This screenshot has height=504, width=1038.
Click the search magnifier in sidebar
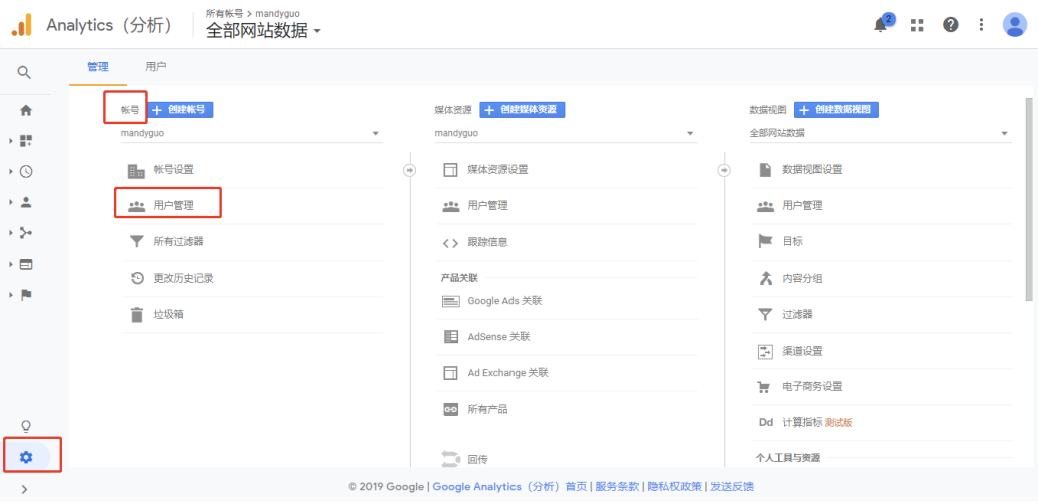pyautogui.click(x=24, y=72)
